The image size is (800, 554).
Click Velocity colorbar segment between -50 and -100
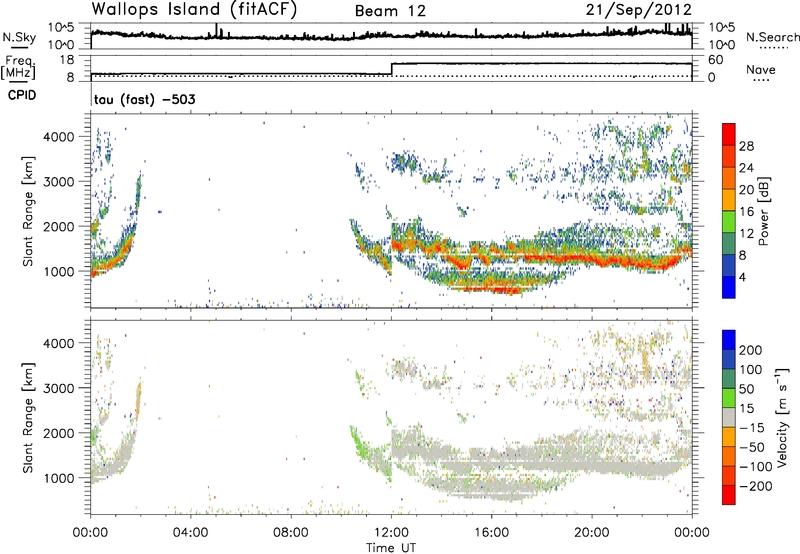pyautogui.click(x=729, y=456)
